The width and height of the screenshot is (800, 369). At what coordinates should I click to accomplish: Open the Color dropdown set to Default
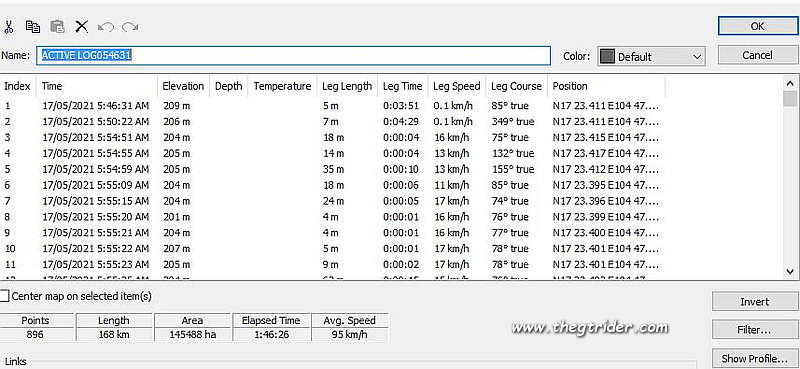(x=651, y=57)
